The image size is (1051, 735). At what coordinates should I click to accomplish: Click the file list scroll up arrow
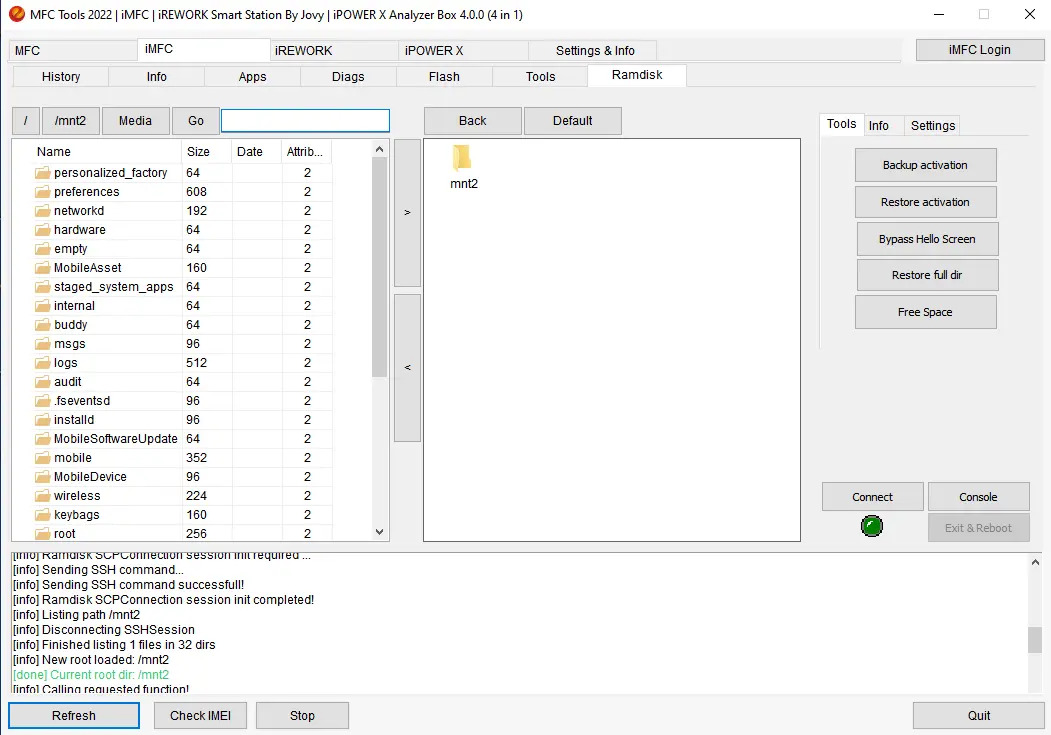pyautogui.click(x=379, y=149)
